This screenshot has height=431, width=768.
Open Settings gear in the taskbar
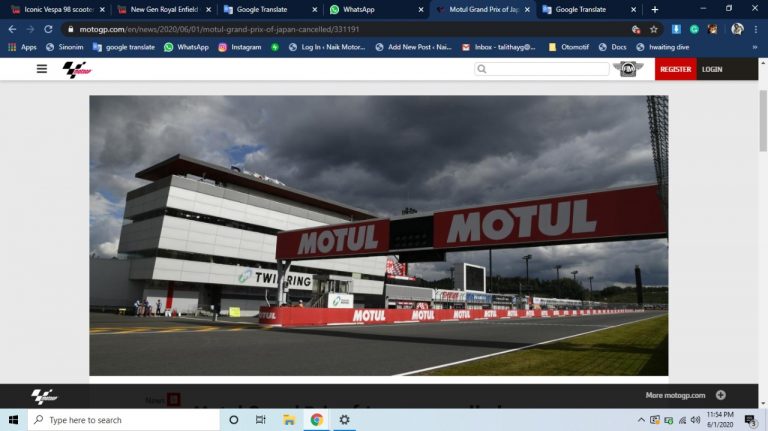(344, 420)
